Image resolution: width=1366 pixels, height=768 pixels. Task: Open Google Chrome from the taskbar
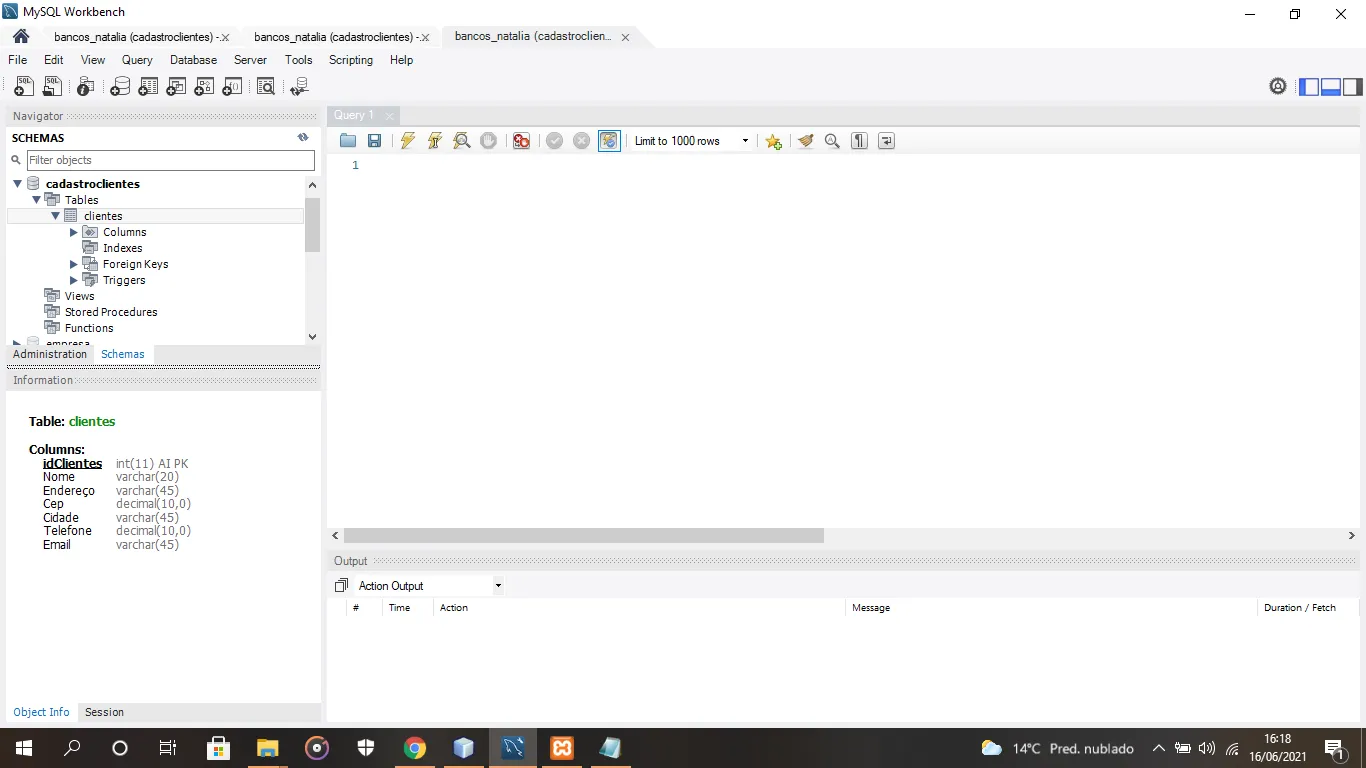414,748
